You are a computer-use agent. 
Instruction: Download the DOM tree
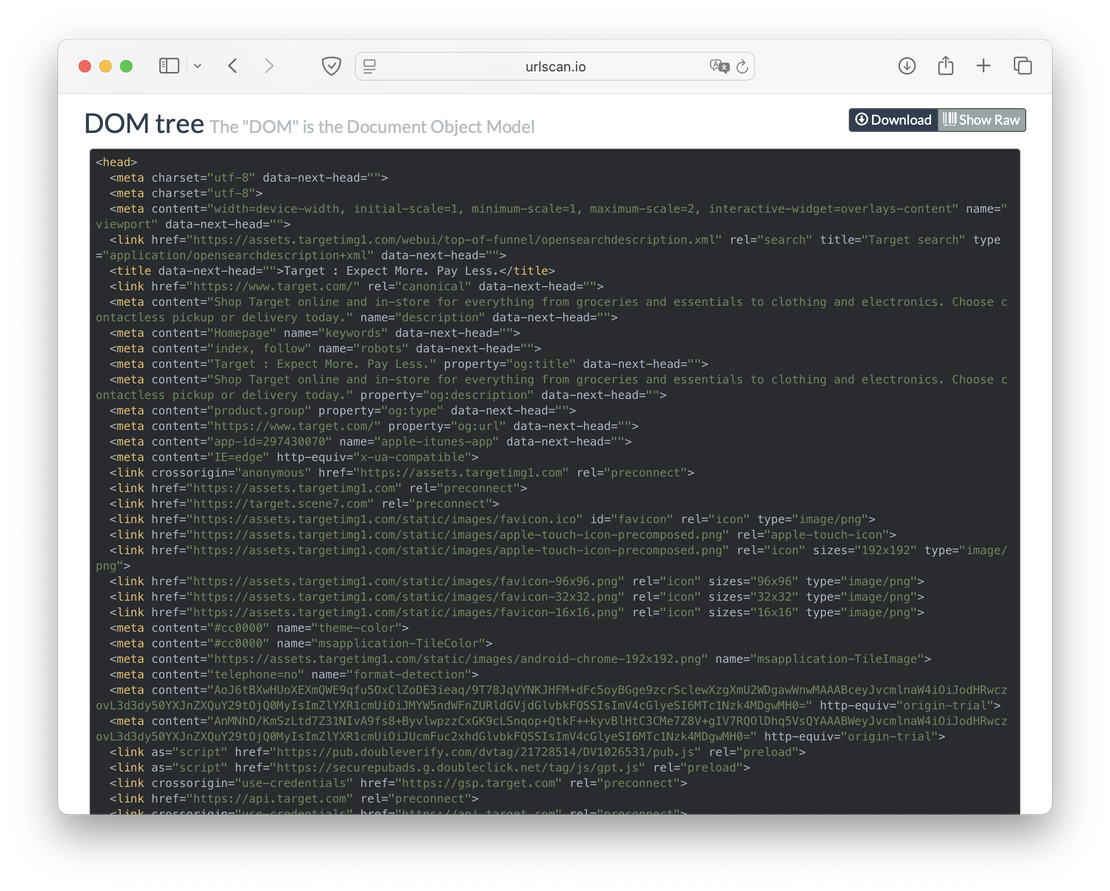coord(893,120)
